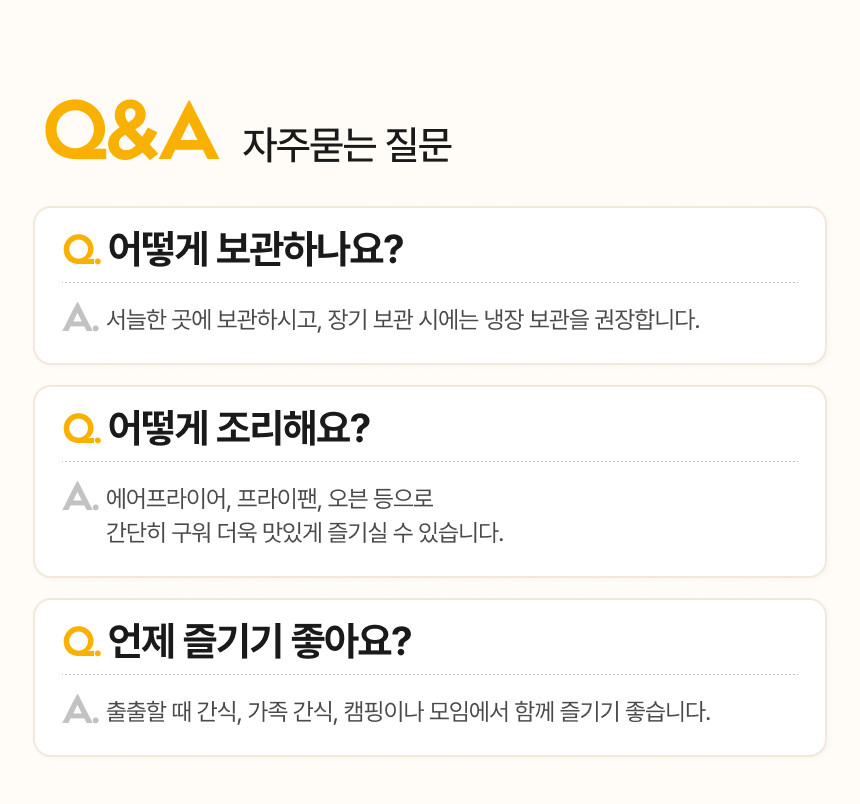Tap the Q icon before 언제 즐기기 좋아요?
860x804 pixels.
pos(79,640)
